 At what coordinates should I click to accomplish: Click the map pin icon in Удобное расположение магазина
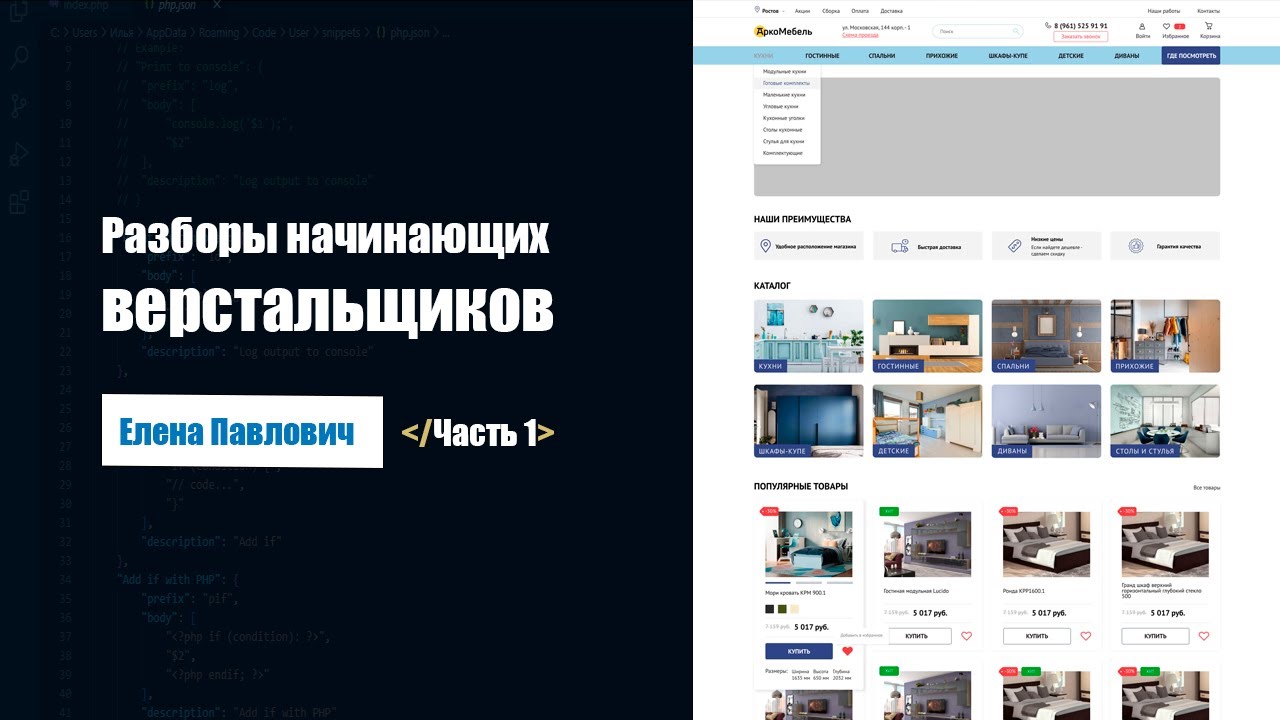[766, 246]
